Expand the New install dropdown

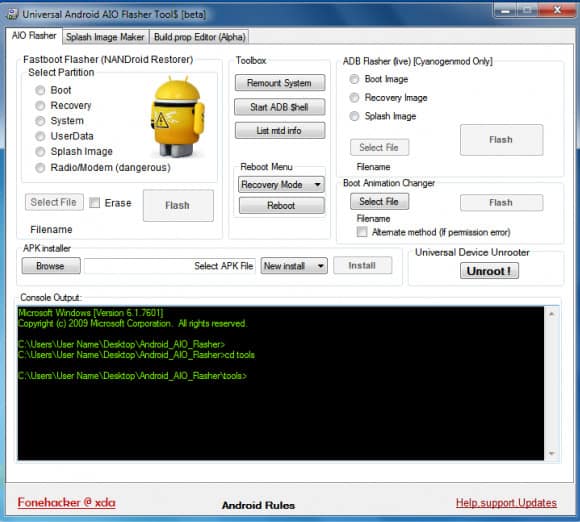click(x=294, y=266)
